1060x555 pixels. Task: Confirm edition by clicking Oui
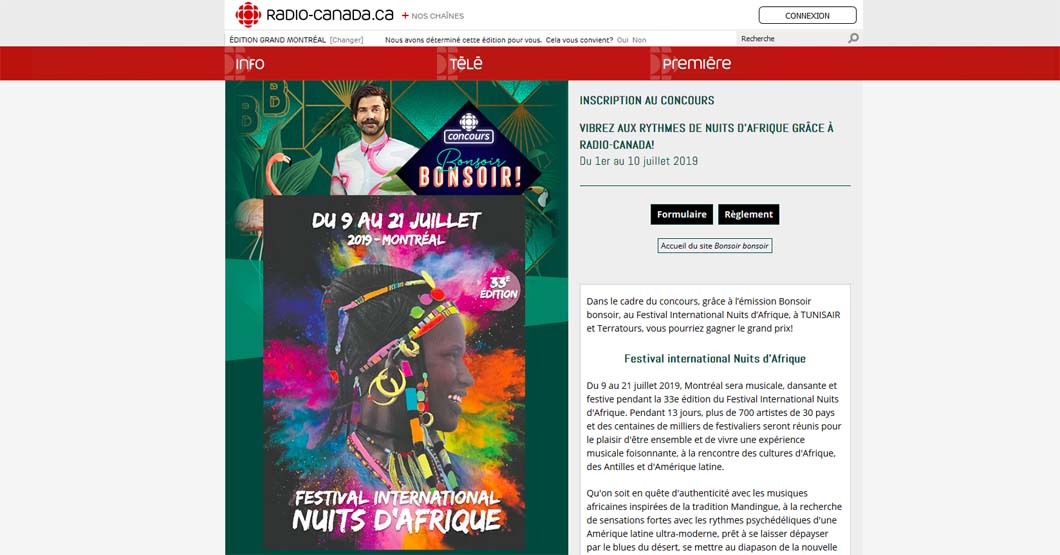point(623,40)
